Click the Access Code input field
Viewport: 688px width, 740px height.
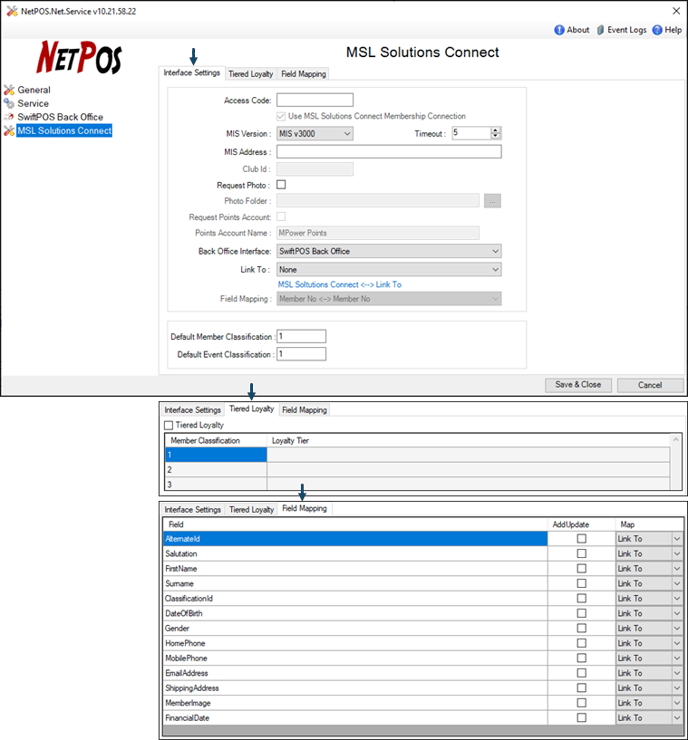pos(315,100)
